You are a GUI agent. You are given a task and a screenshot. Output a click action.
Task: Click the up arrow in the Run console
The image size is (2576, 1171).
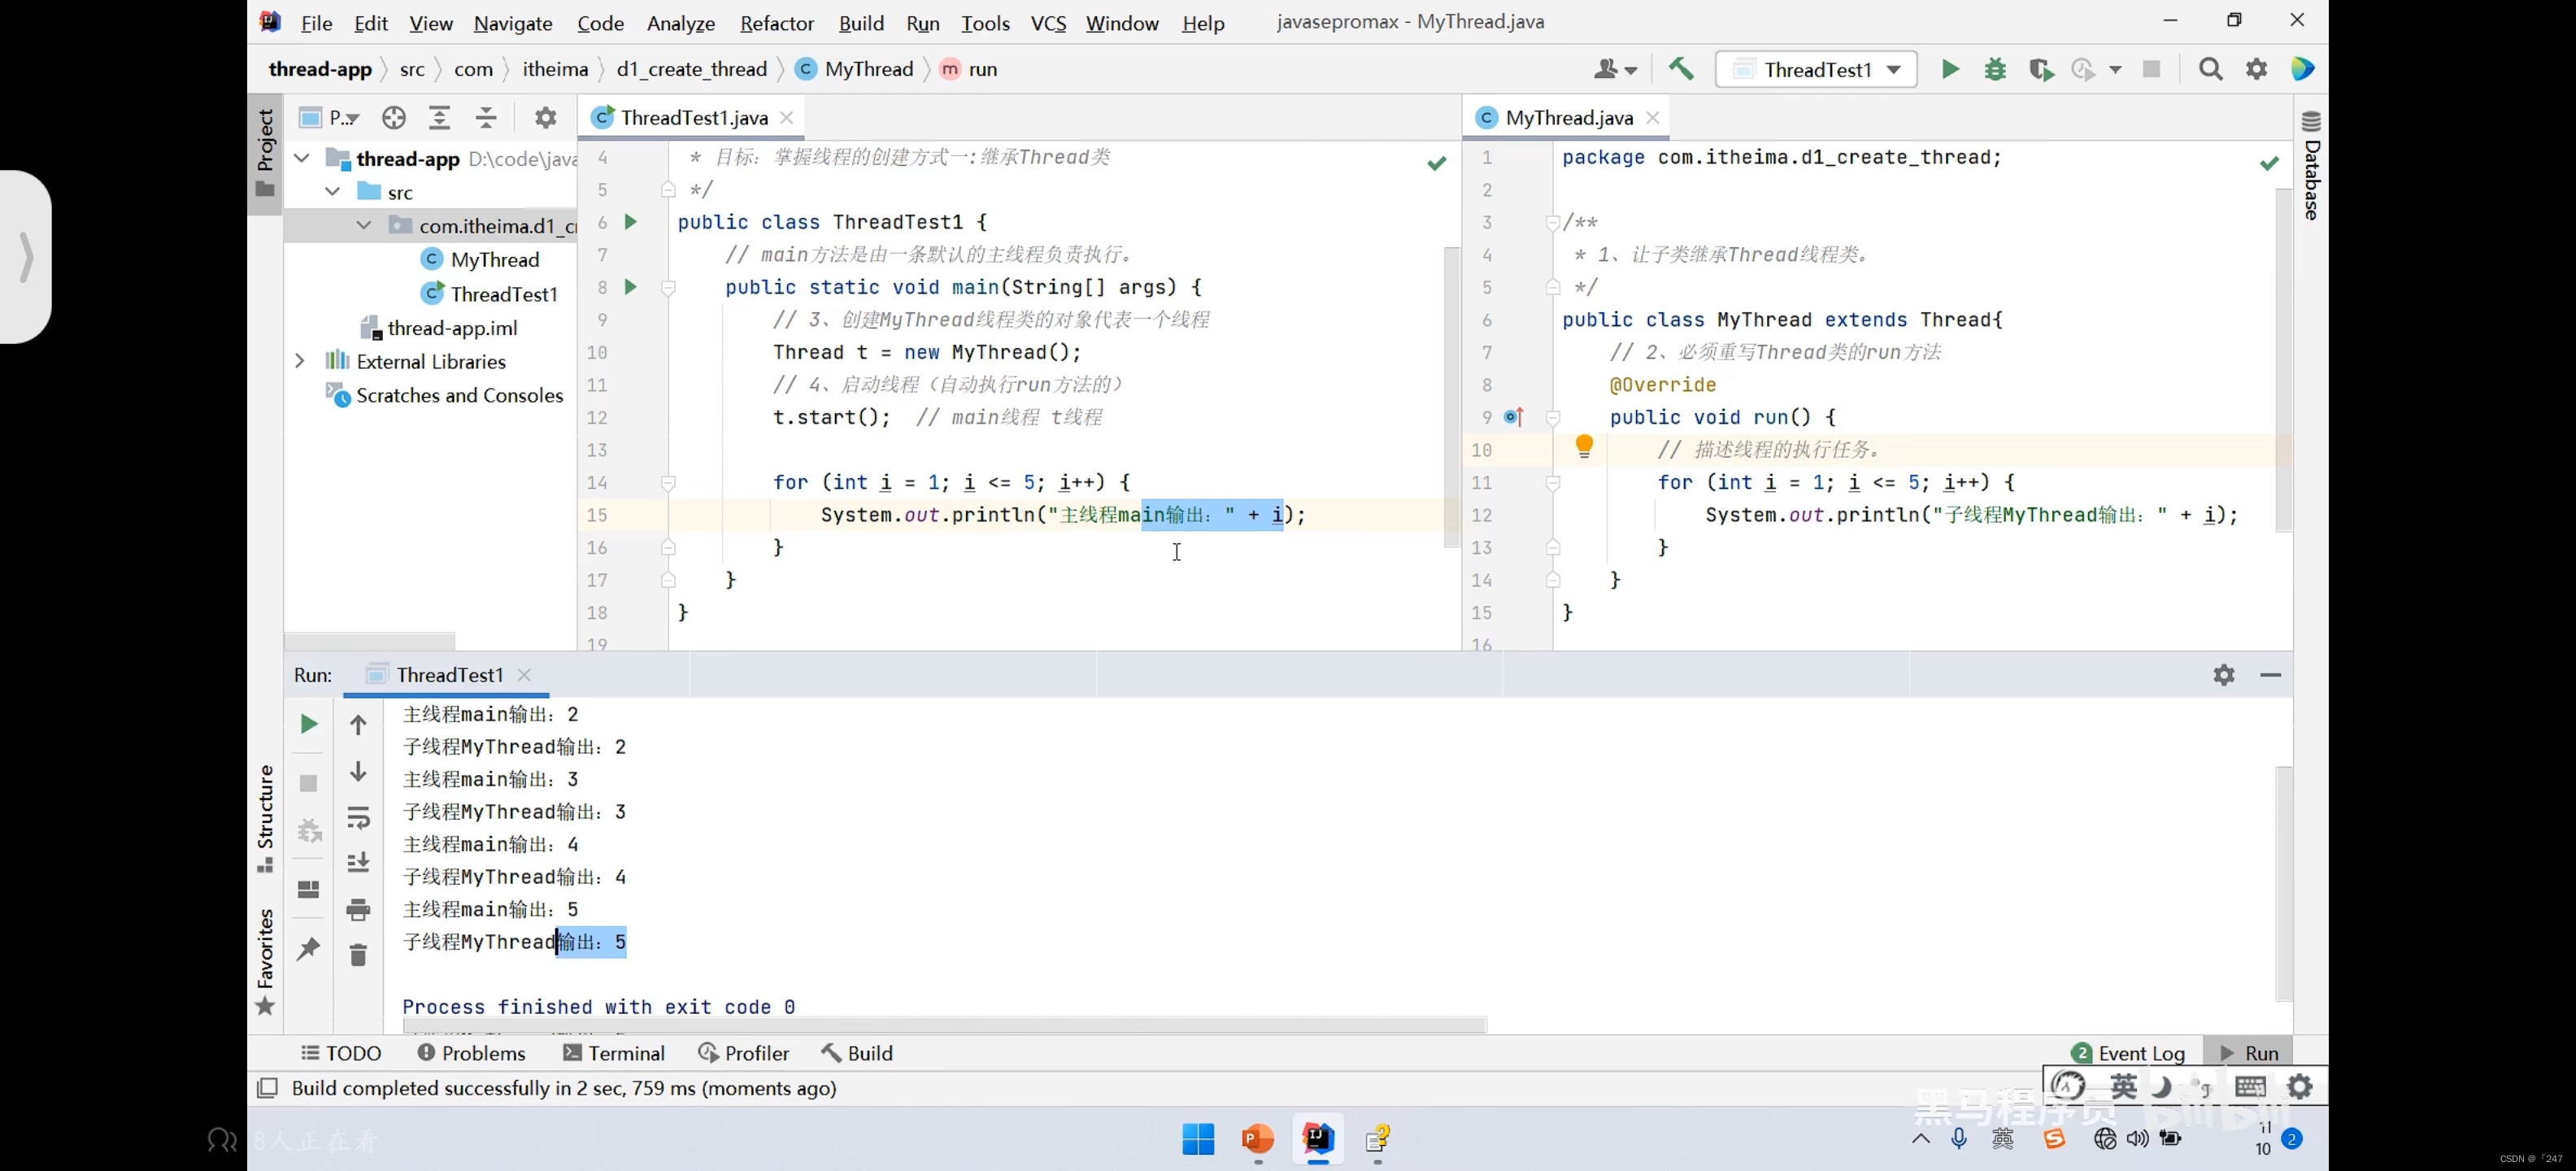[358, 724]
